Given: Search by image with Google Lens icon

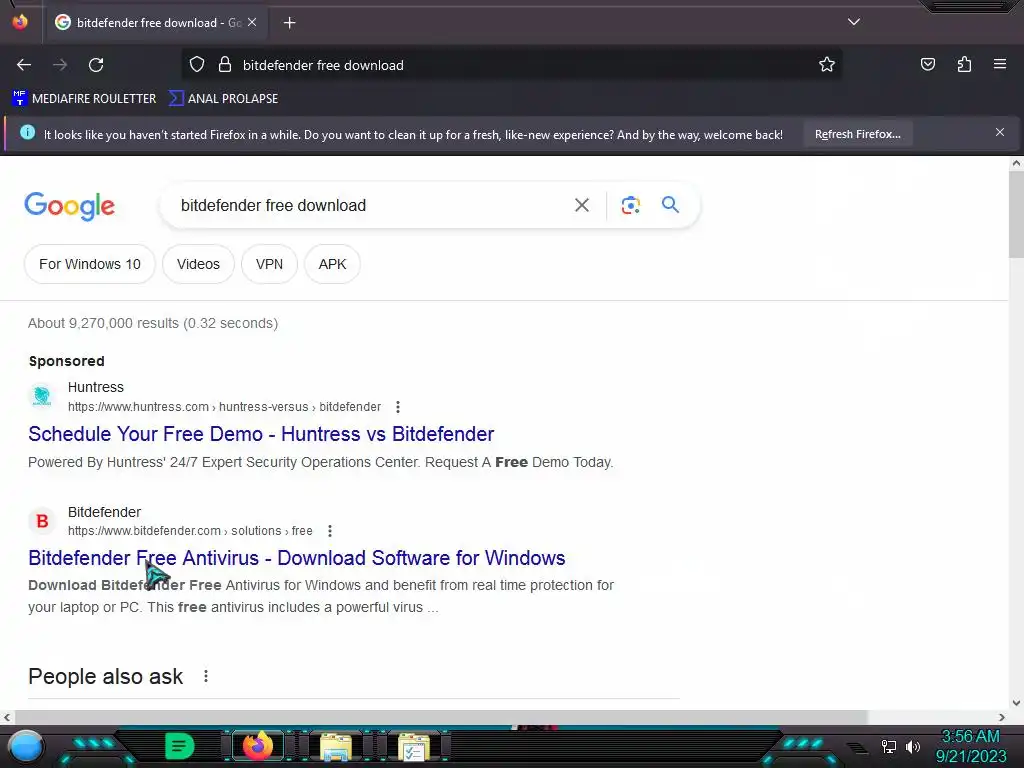Looking at the screenshot, I should click(630, 205).
